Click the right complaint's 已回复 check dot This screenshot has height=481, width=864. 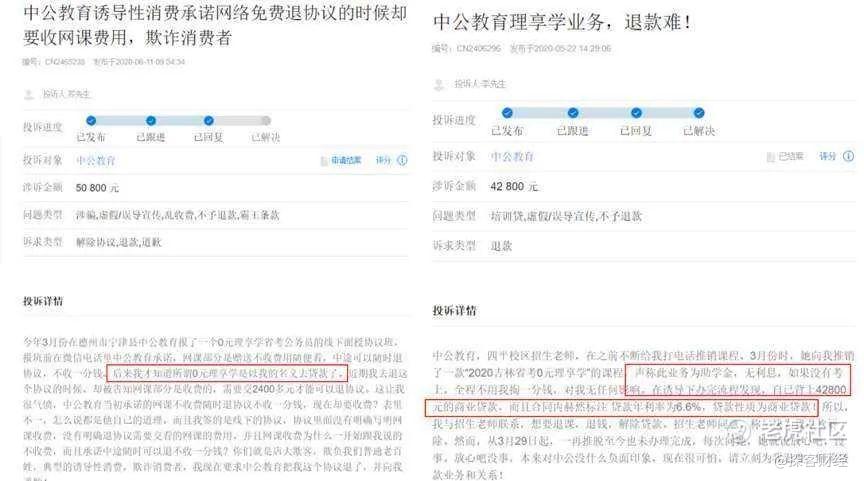pos(636,113)
